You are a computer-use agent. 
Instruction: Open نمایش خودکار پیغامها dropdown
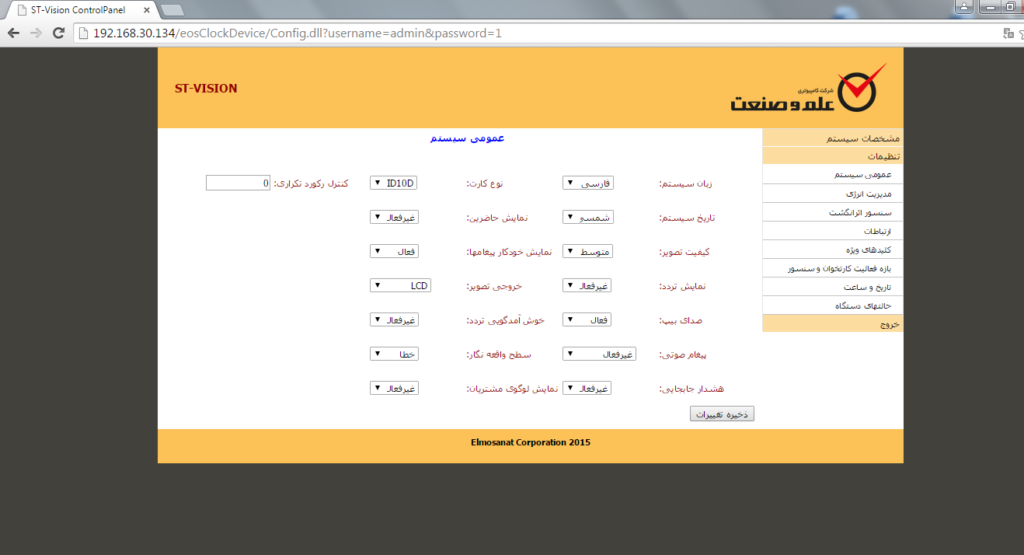tap(394, 251)
